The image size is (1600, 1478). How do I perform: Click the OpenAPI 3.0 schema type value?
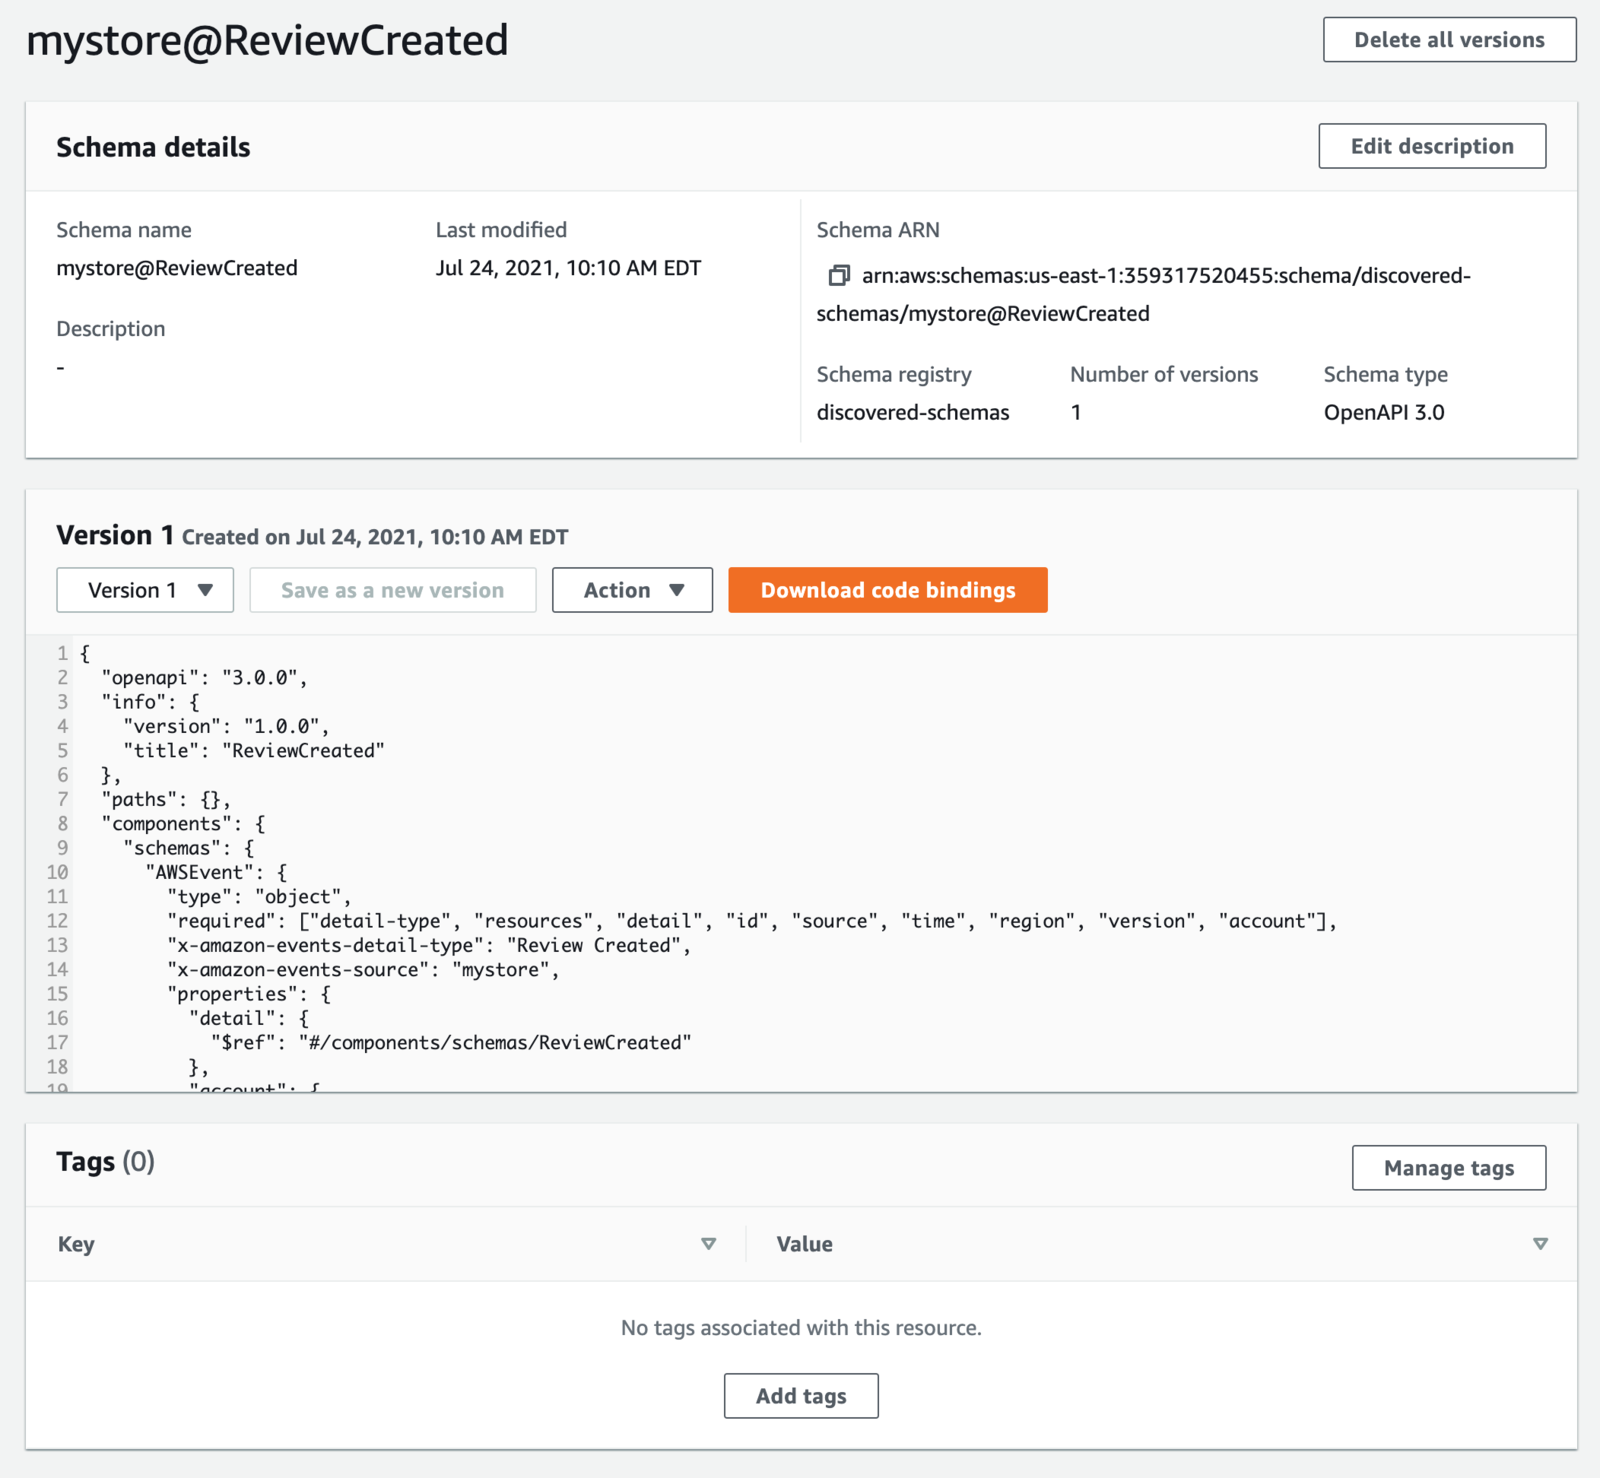tap(1384, 412)
